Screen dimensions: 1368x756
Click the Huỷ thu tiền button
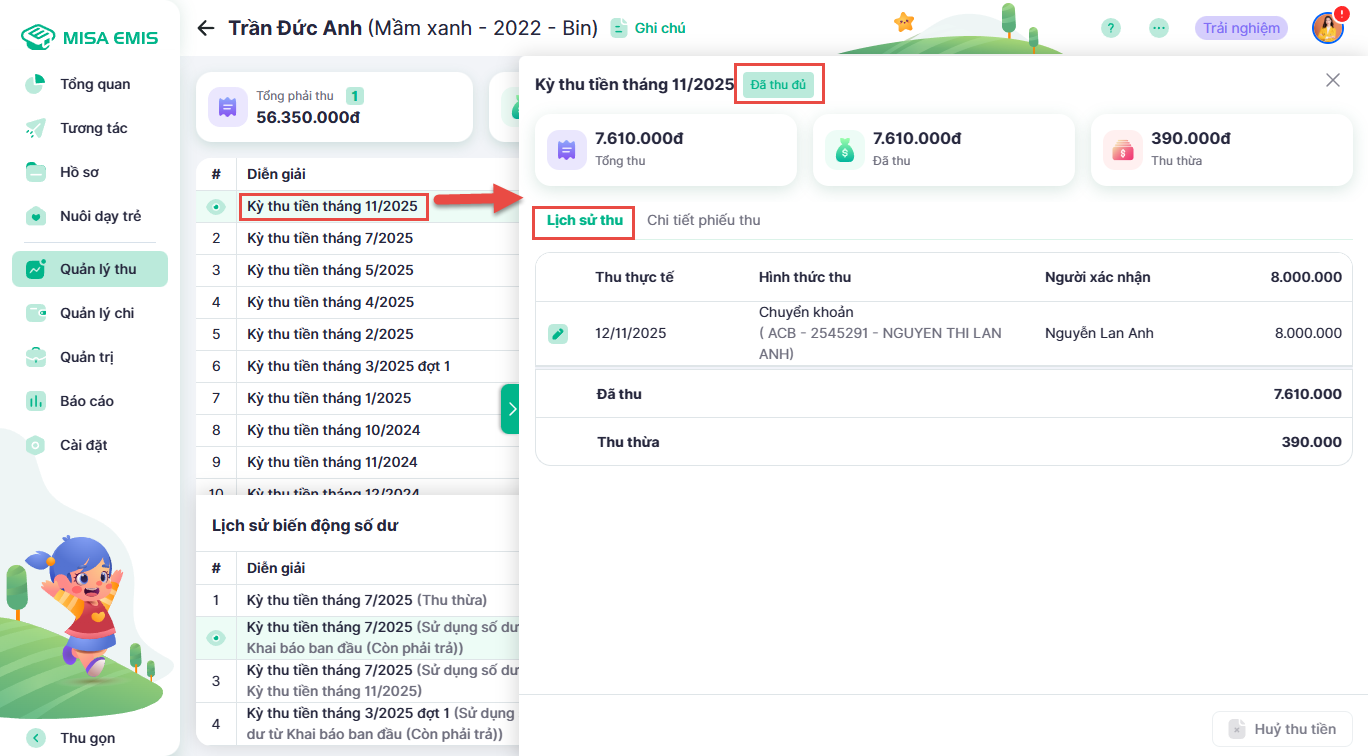(x=1282, y=729)
